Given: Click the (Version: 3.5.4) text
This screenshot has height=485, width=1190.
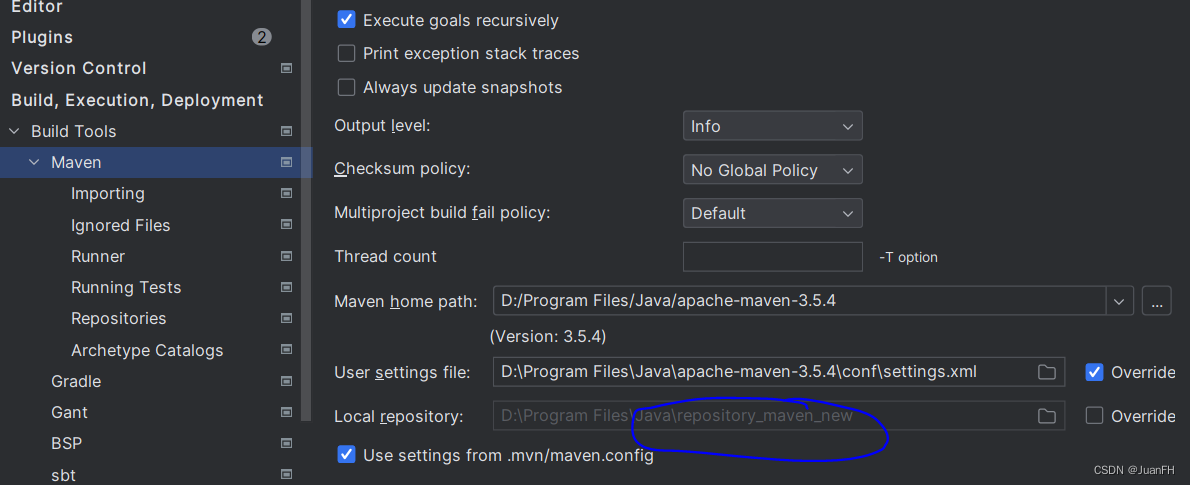Looking at the screenshot, I should click(x=548, y=335).
